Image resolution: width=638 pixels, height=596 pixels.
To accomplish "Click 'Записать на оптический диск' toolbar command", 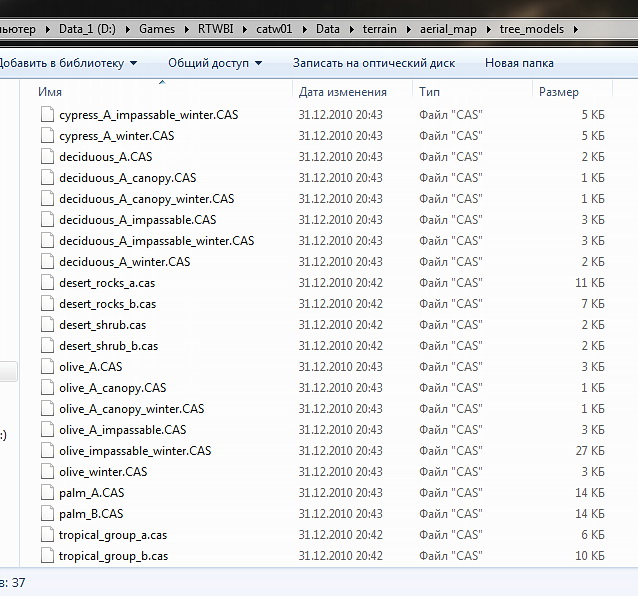I will pyautogui.click(x=374, y=63).
